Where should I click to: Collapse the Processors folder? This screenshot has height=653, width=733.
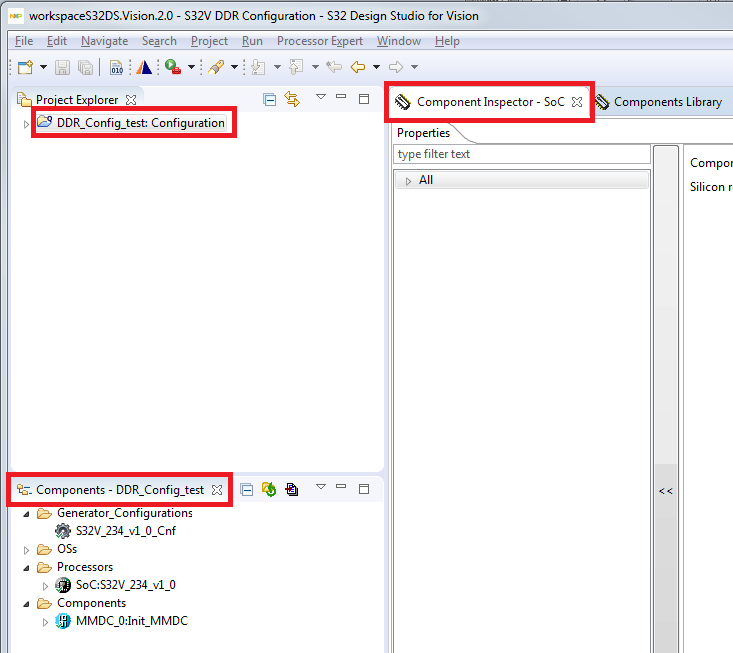point(27,568)
